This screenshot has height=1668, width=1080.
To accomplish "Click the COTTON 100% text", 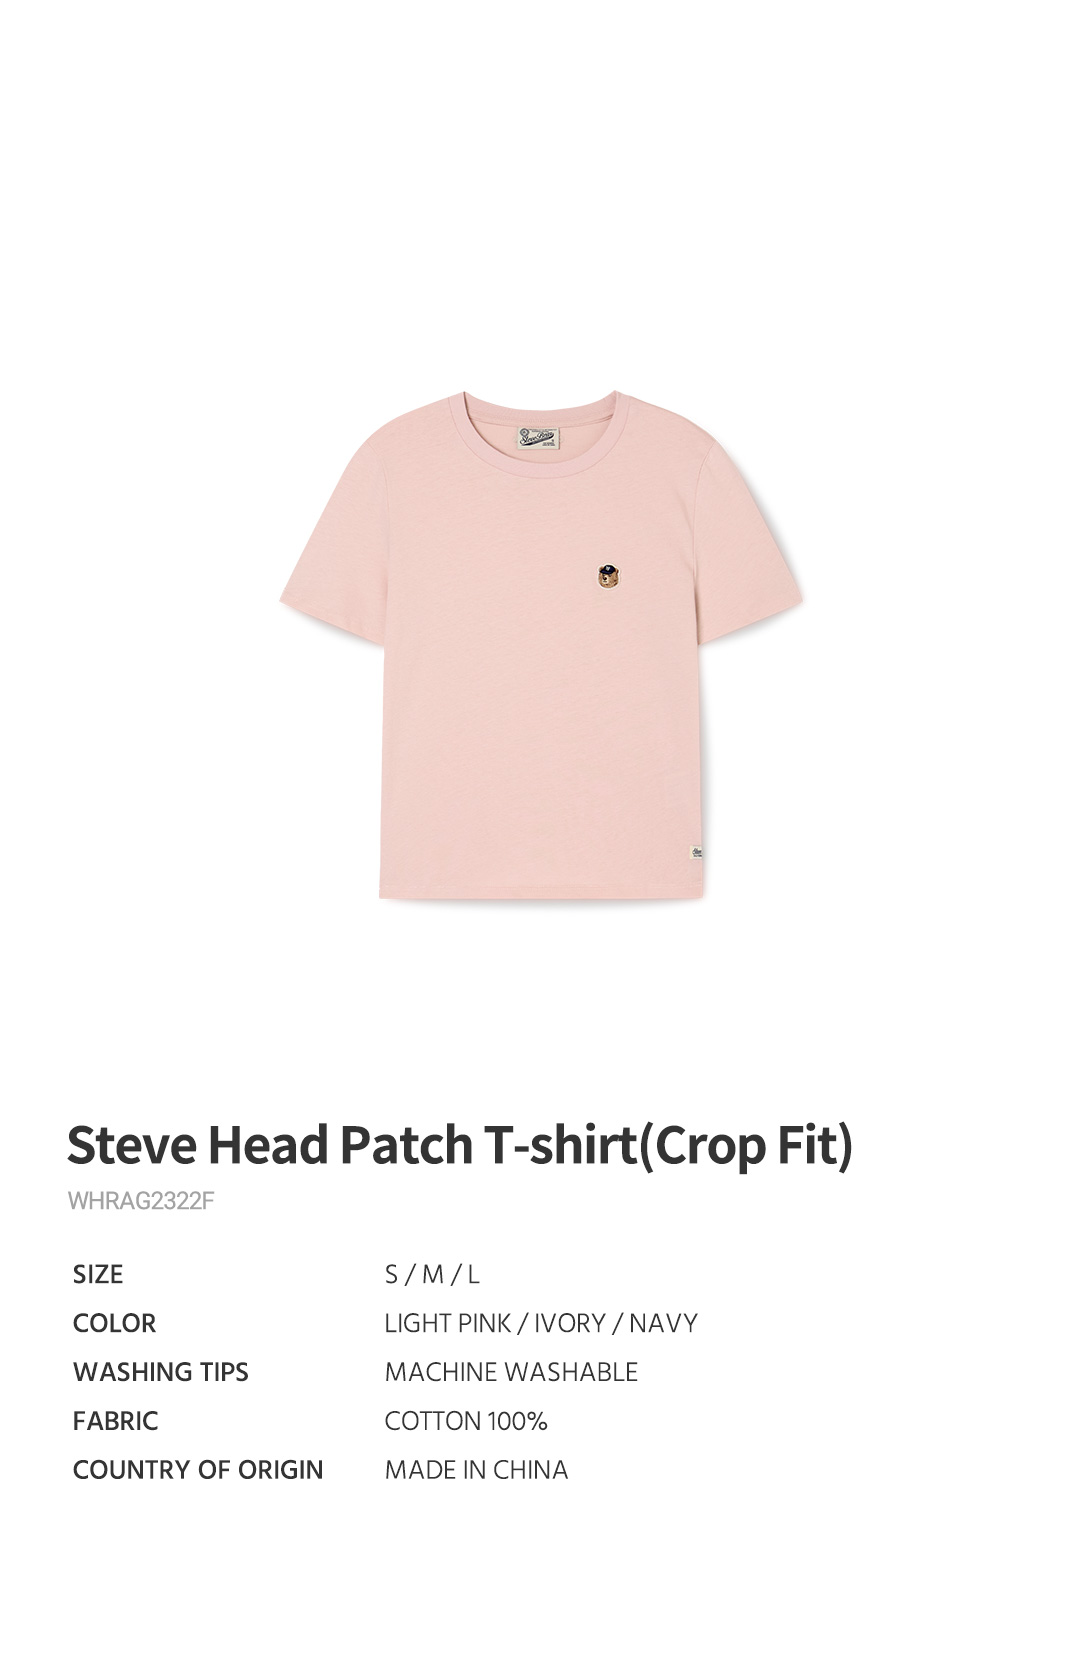I will pos(466,1421).
